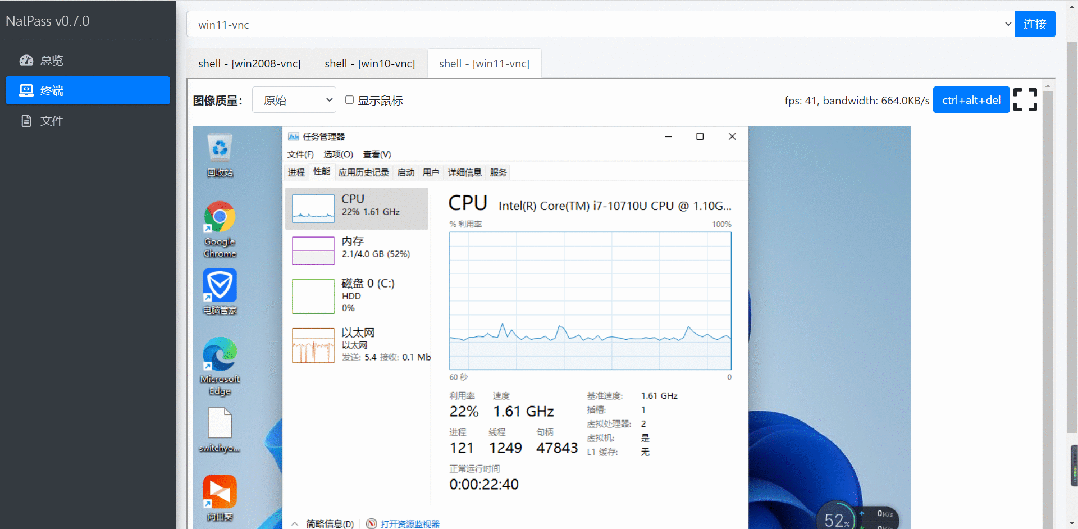Open the 文件(F) menu in Task Manager

click(300, 154)
